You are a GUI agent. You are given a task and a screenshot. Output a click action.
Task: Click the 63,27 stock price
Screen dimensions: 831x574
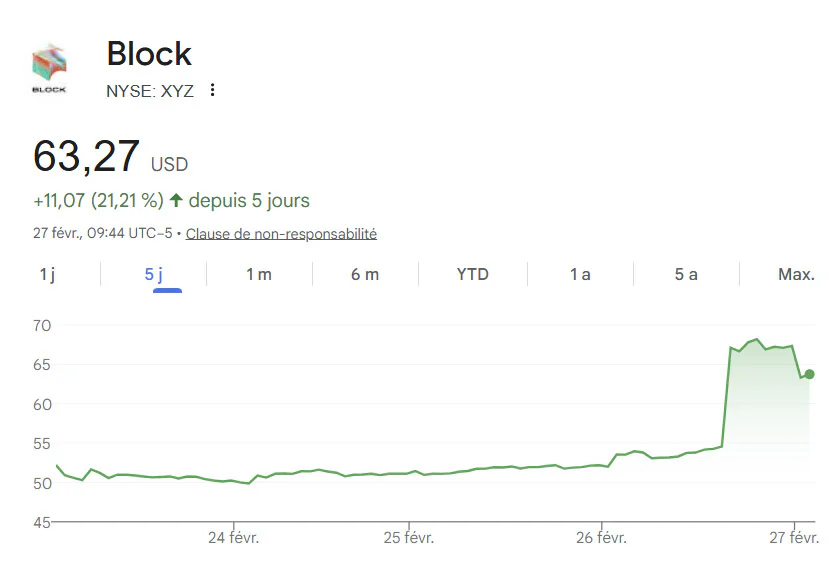click(x=86, y=157)
